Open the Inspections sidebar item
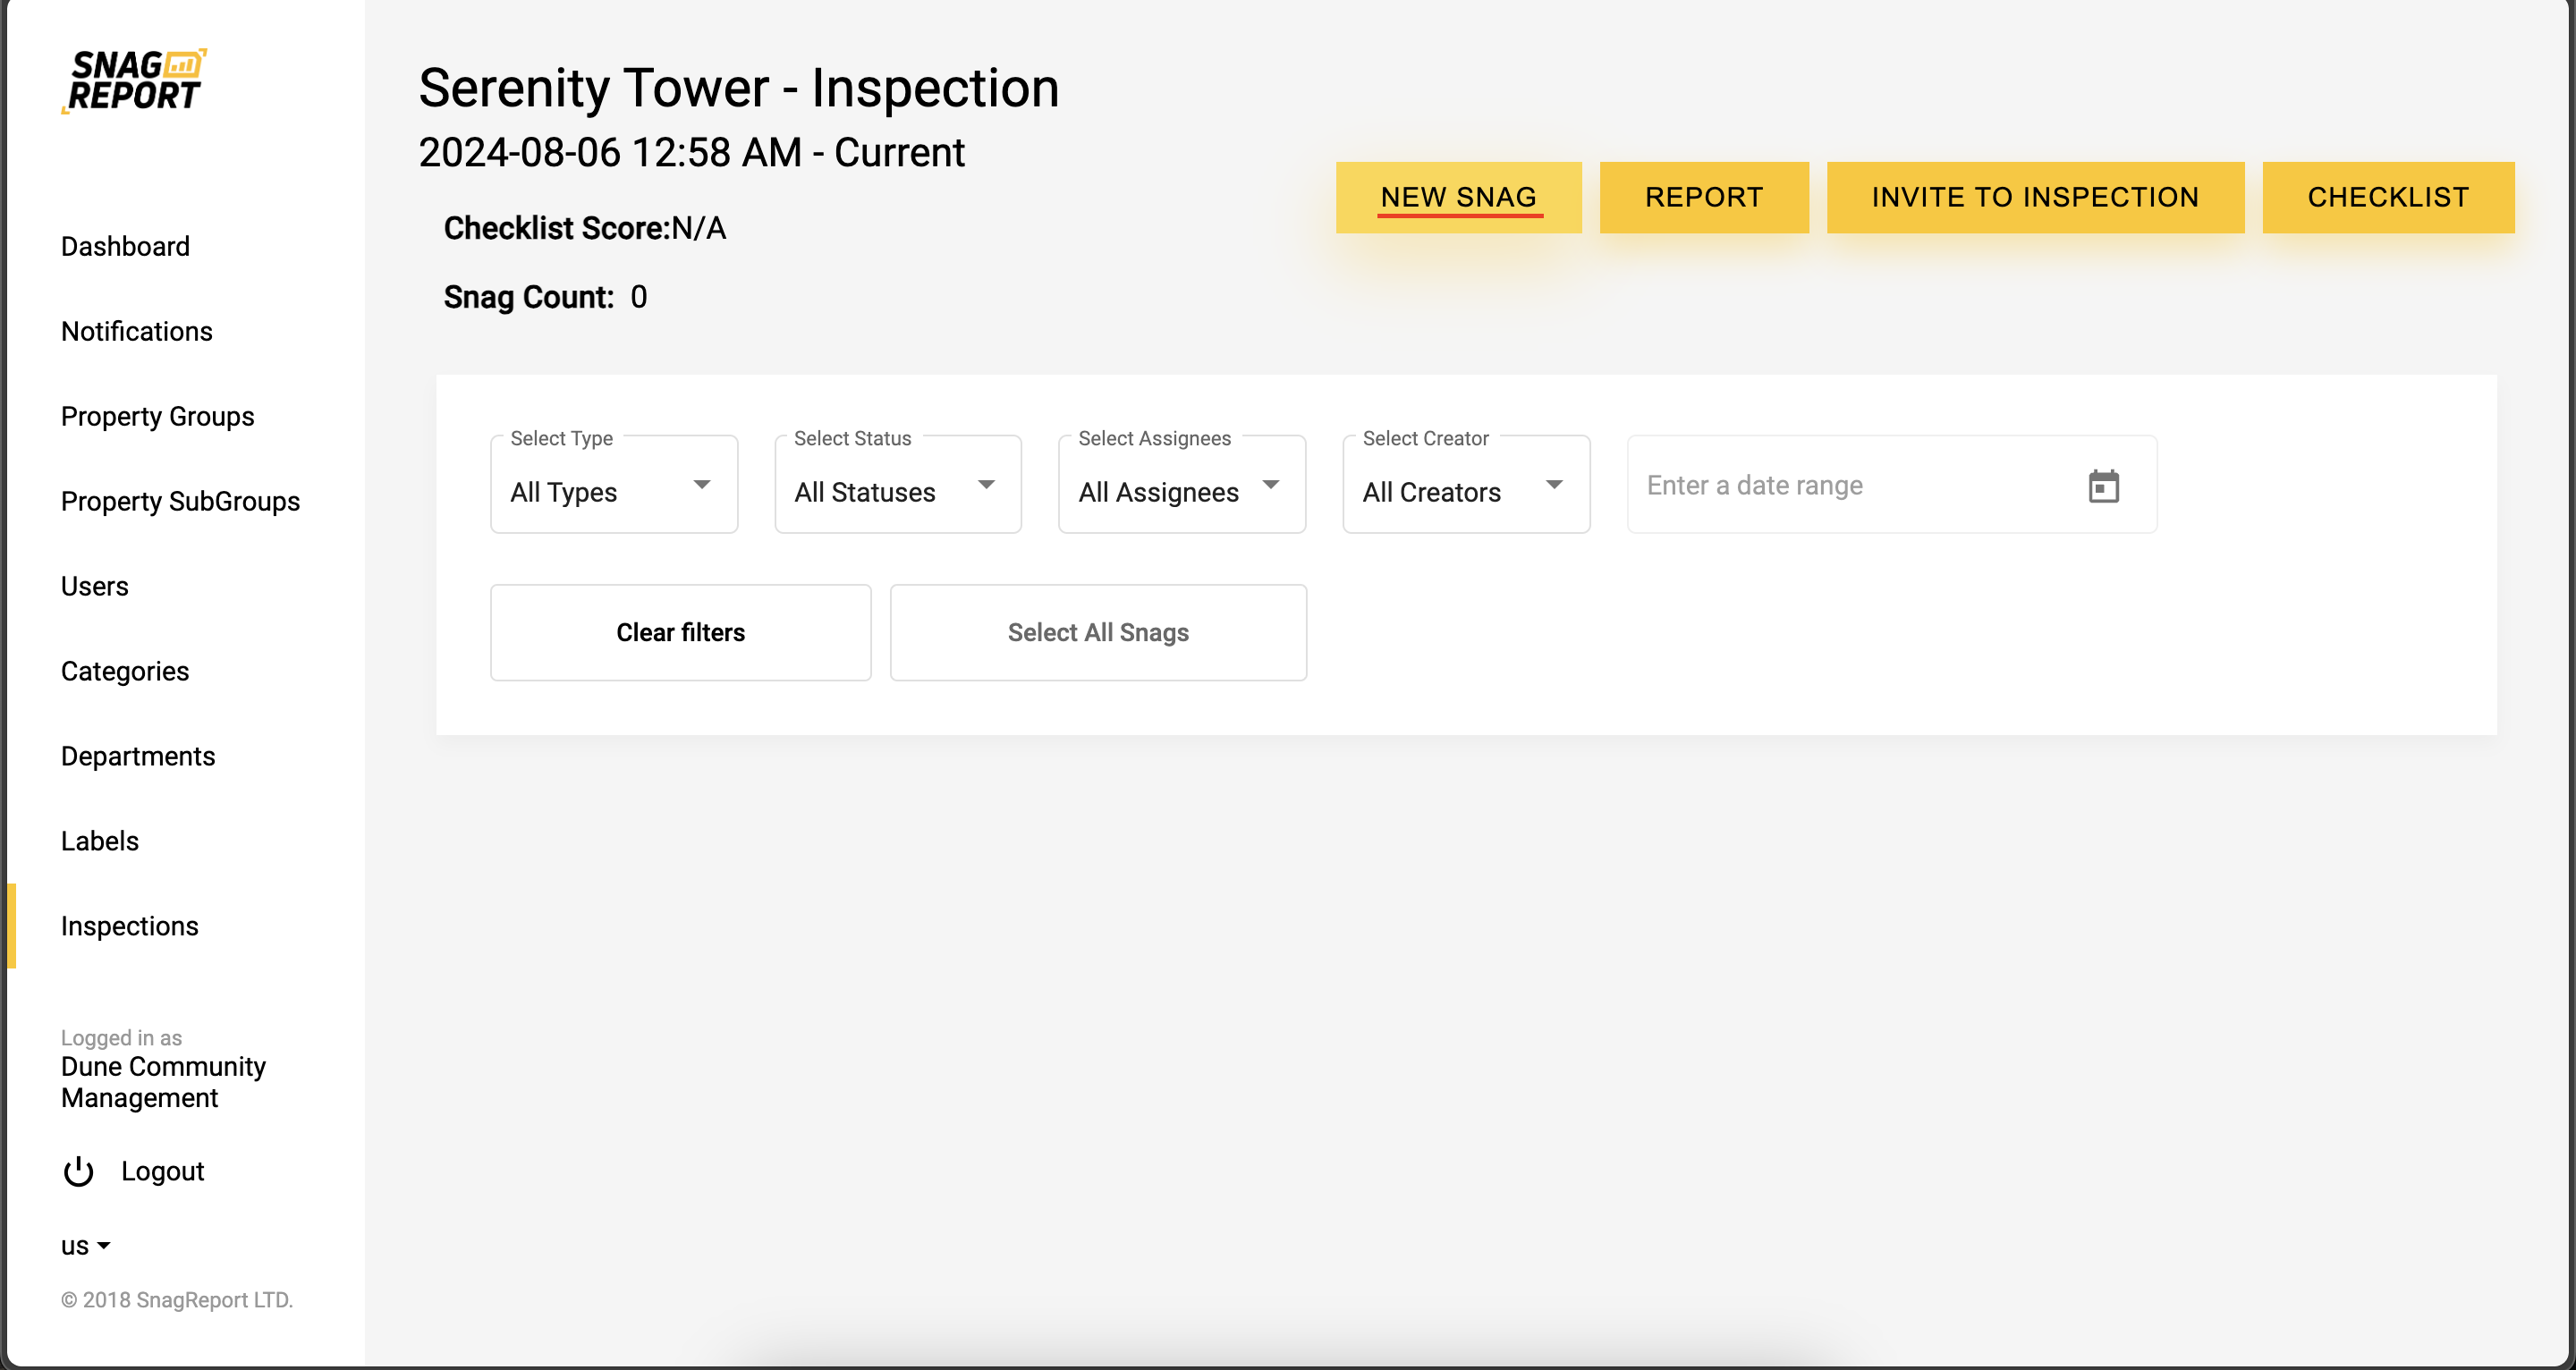Image resolution: width=2576 pixels, height=1370 pixels. point(130,926)
